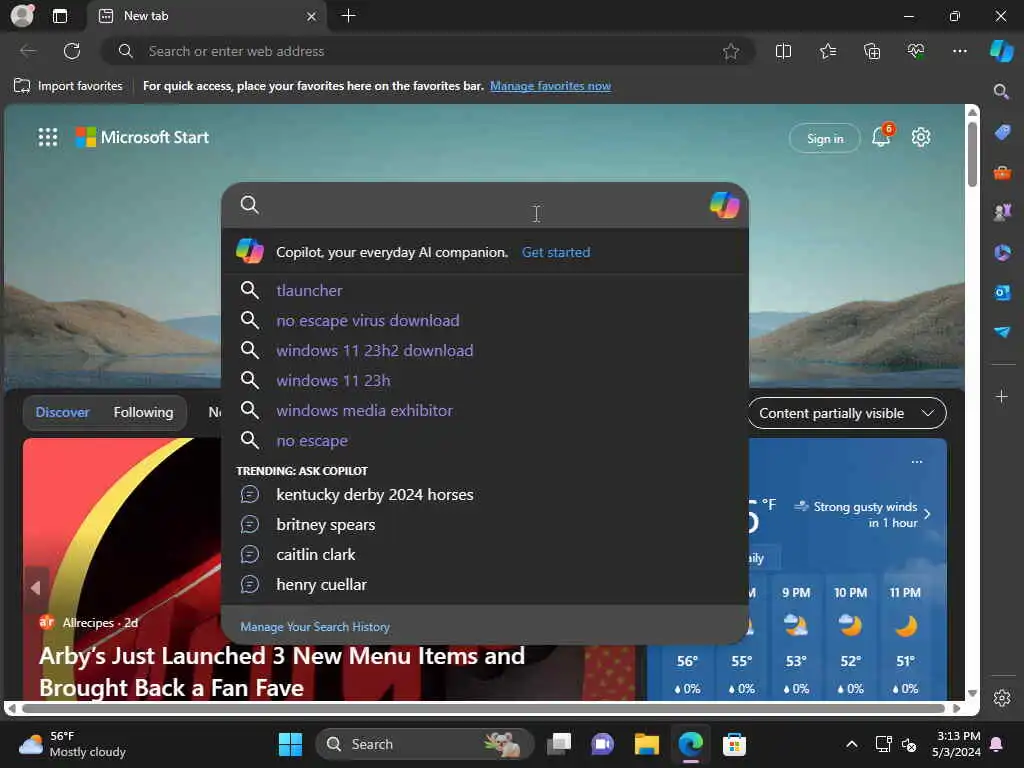Click the search box on Microsoft Start

(x=485, y=205)
